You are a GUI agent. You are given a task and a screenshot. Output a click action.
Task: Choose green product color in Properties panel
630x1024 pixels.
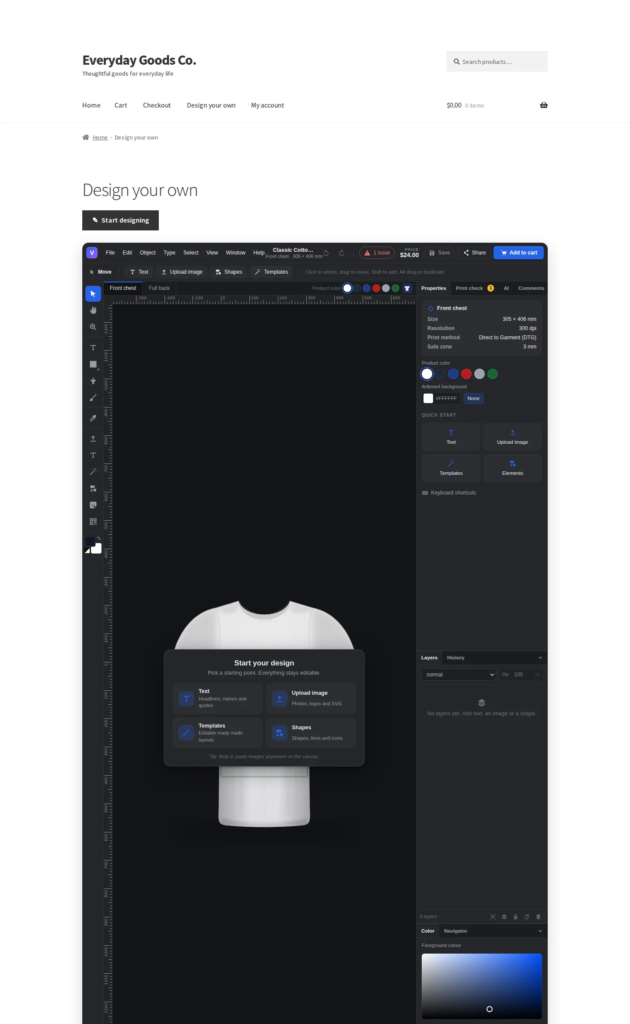(x=493, y=374)
